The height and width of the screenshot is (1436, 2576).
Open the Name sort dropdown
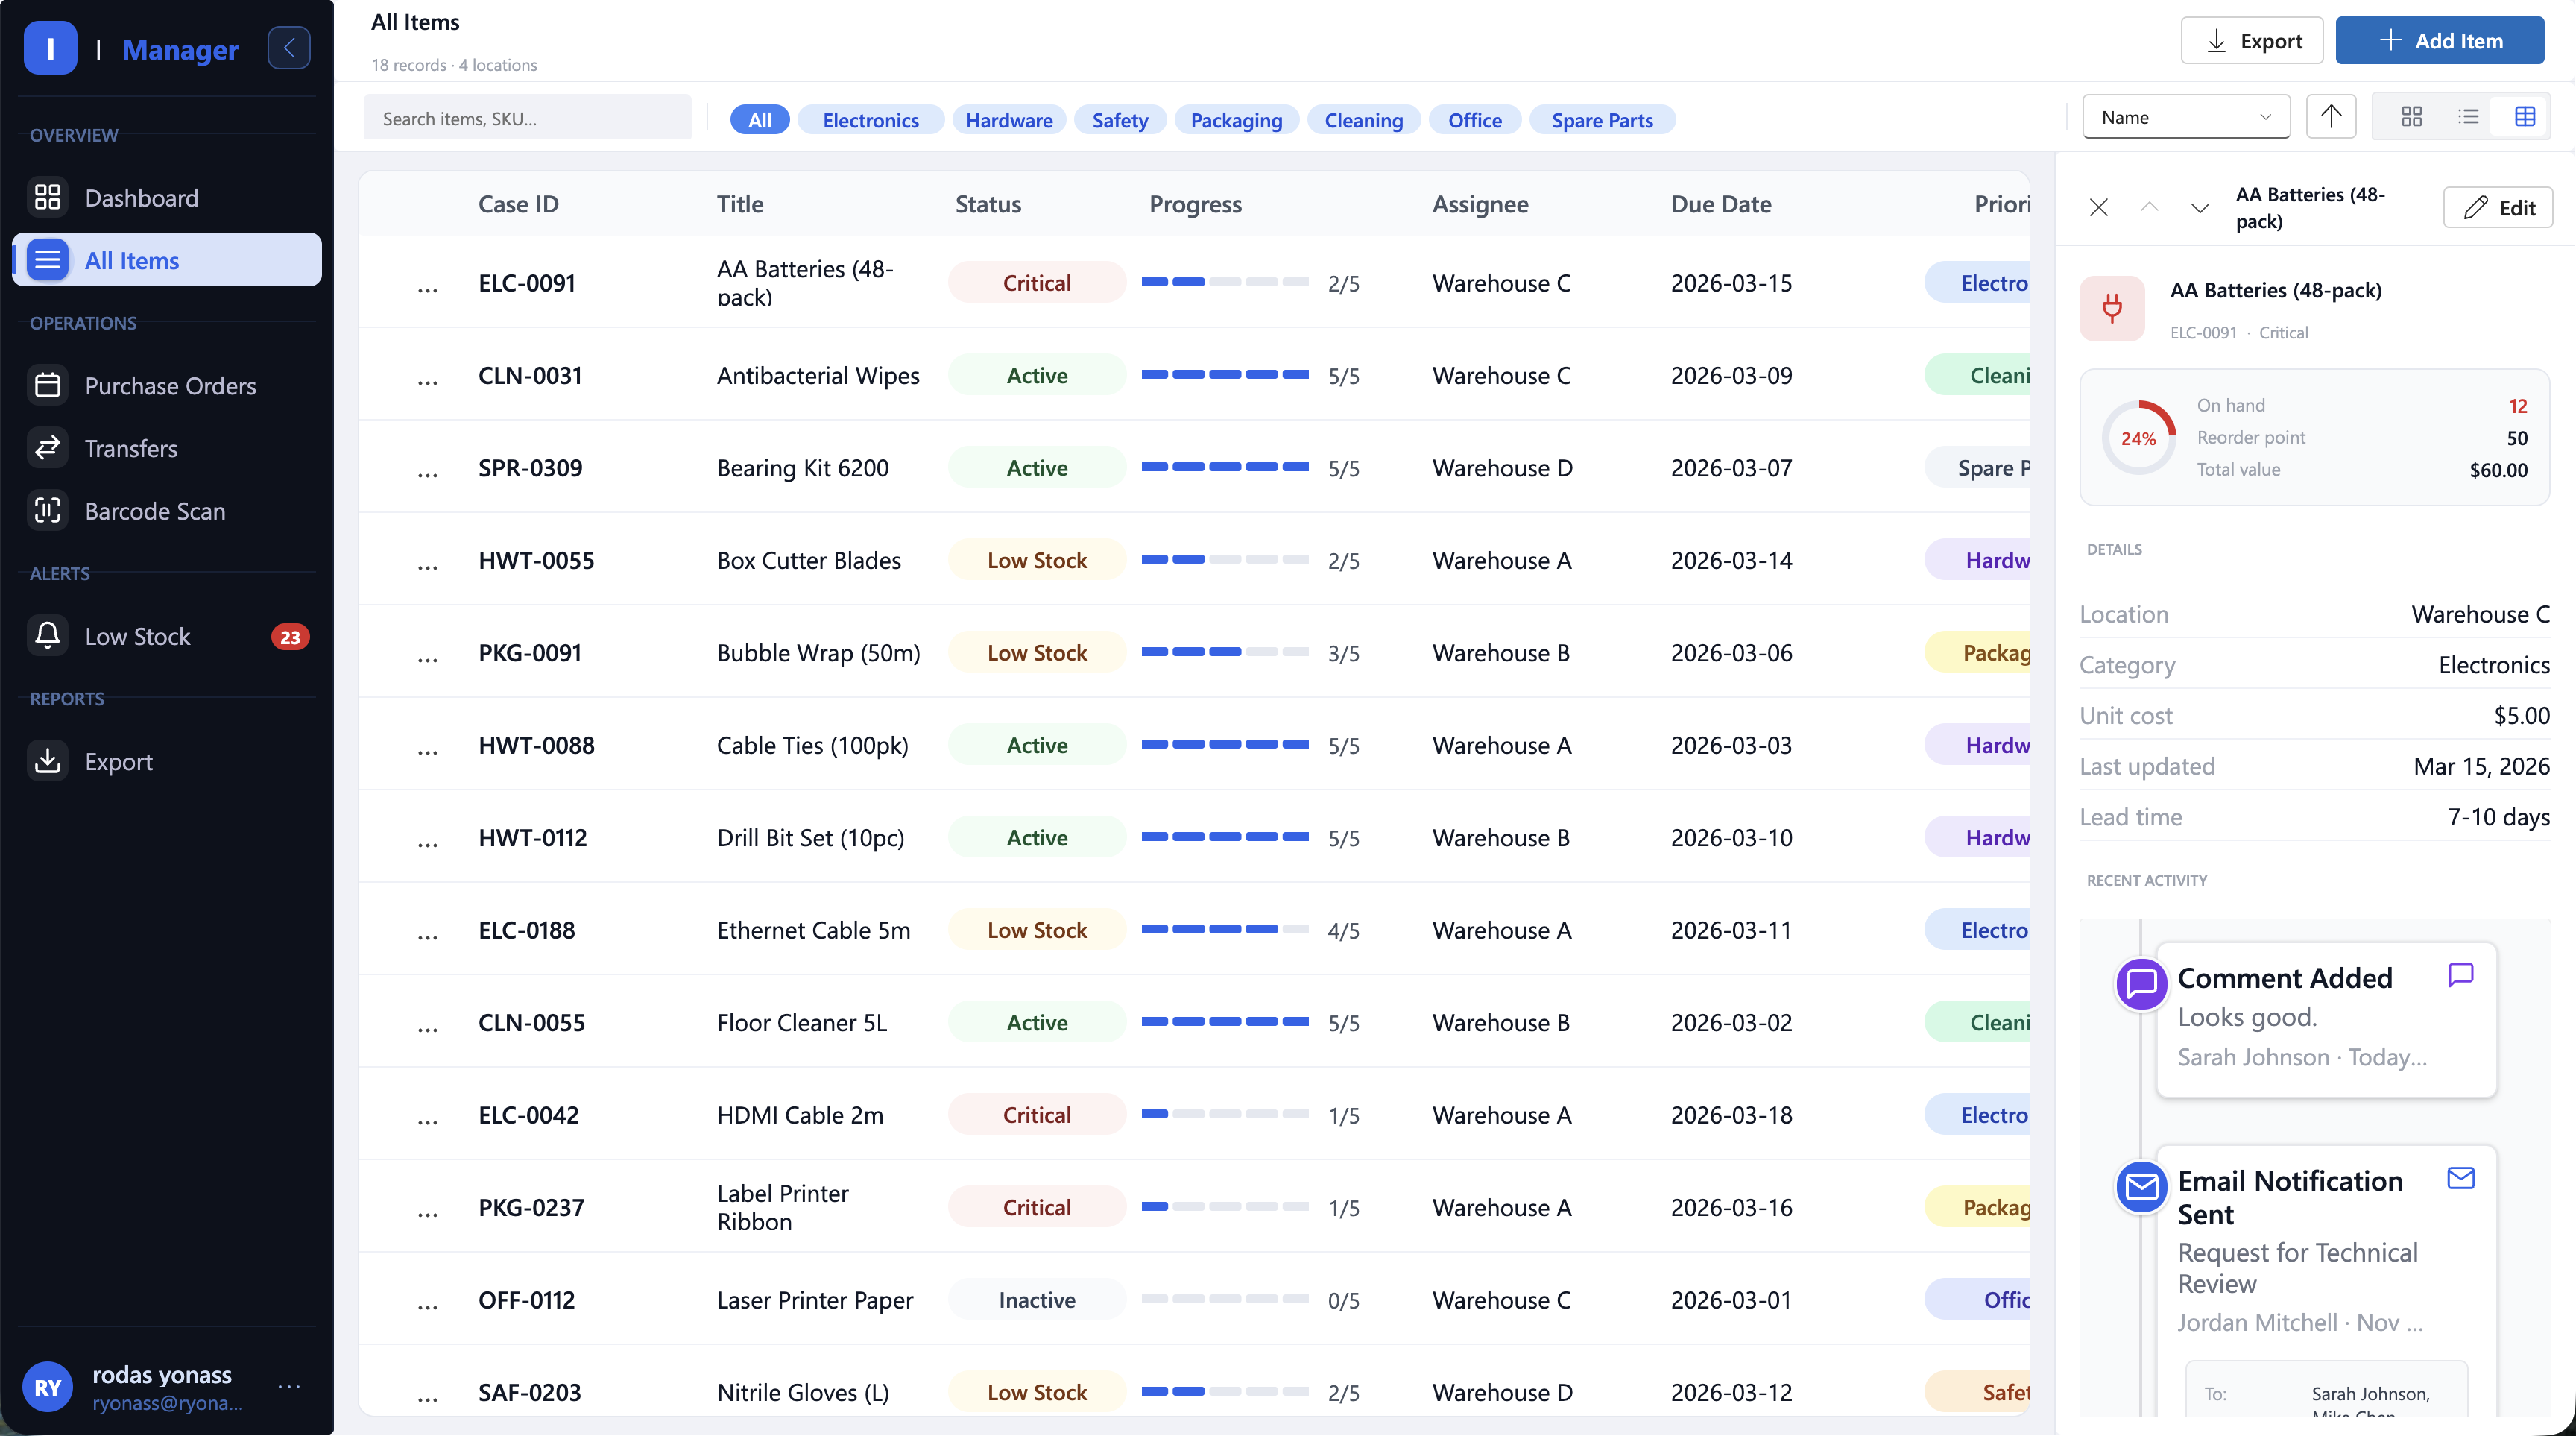pyautogui.click(x=2186, y=117)
